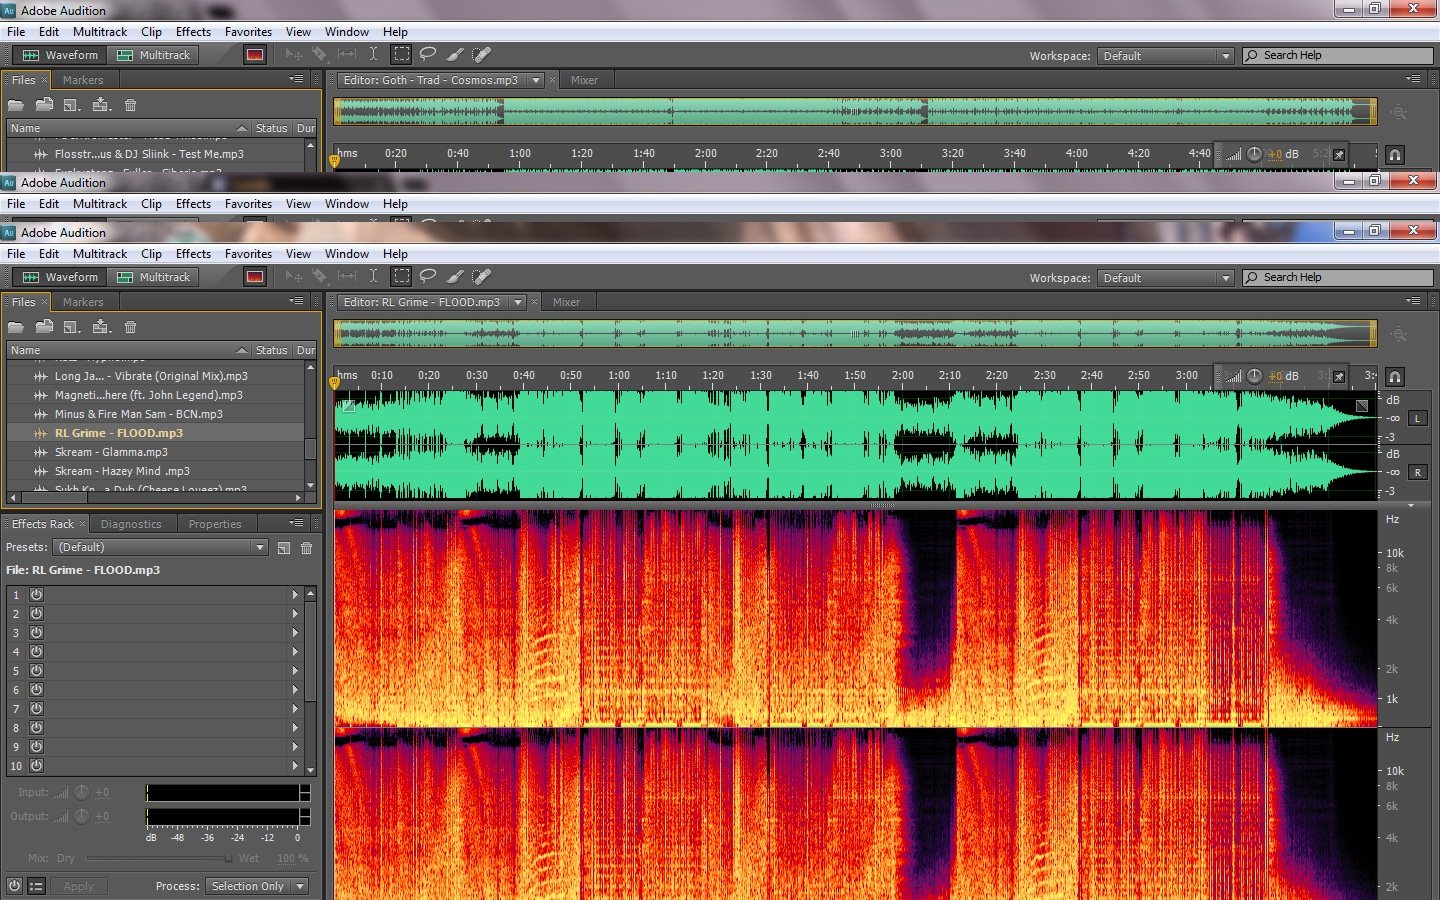
Task: Expand effect slot 2 arrow menu
Action: click(295, 614)
